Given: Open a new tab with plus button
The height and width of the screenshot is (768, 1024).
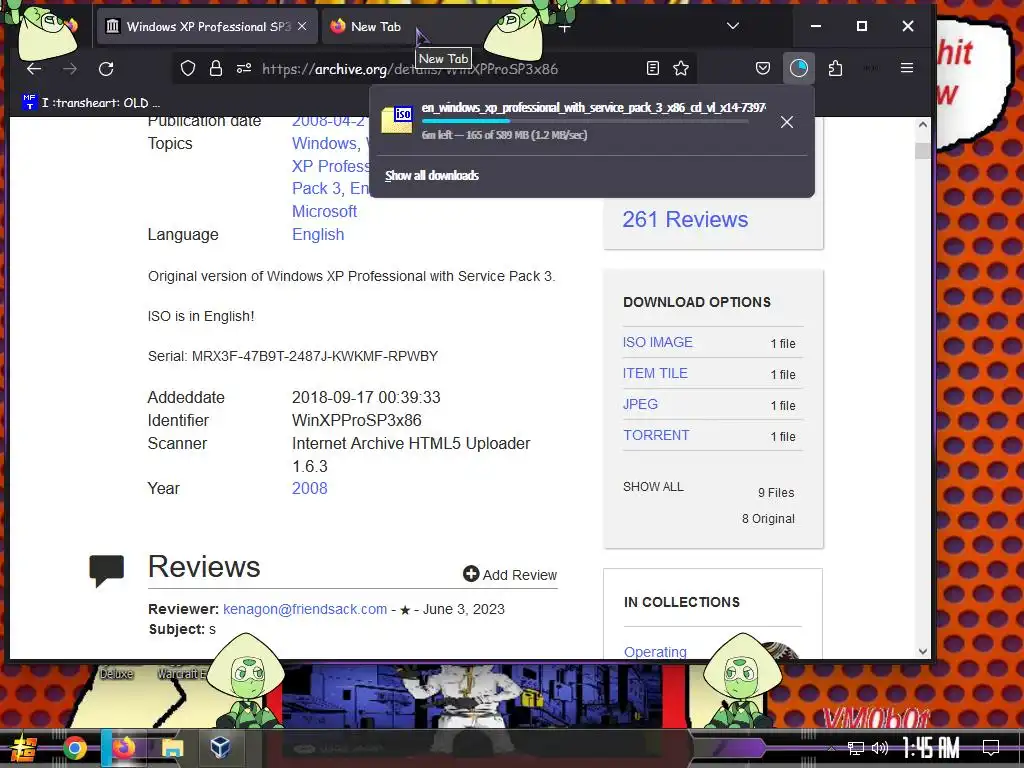Looking at the screenshot, I should pyautogui.click(x=565, y=27).
